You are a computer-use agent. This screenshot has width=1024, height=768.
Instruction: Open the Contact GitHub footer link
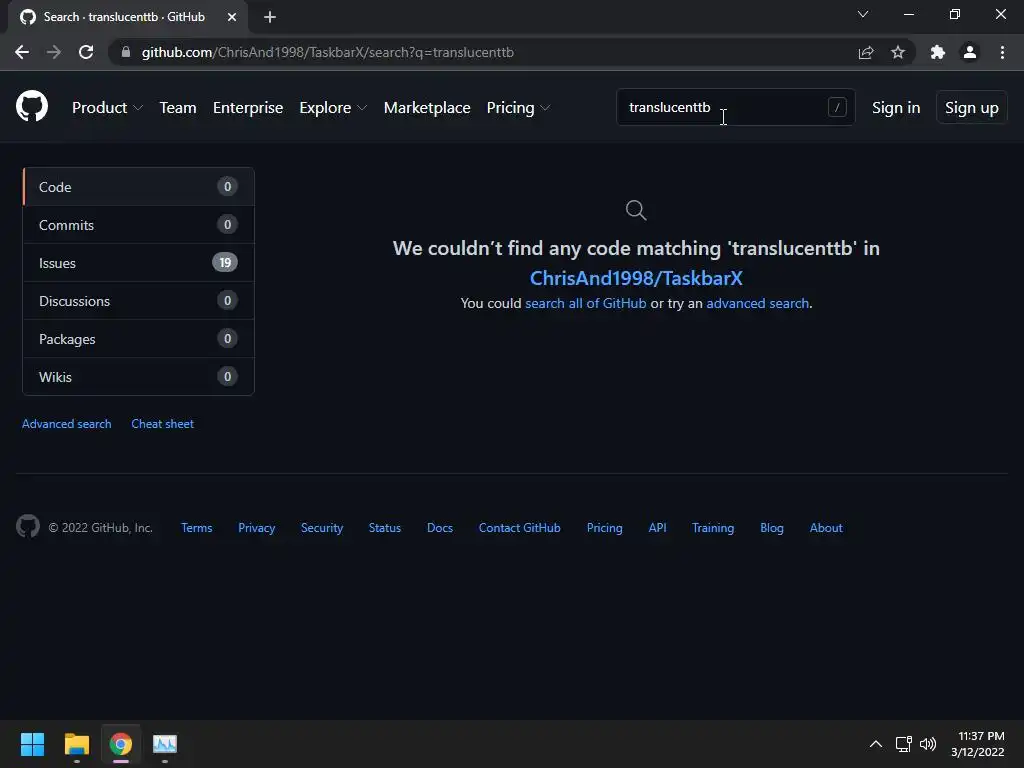(520, 528)
